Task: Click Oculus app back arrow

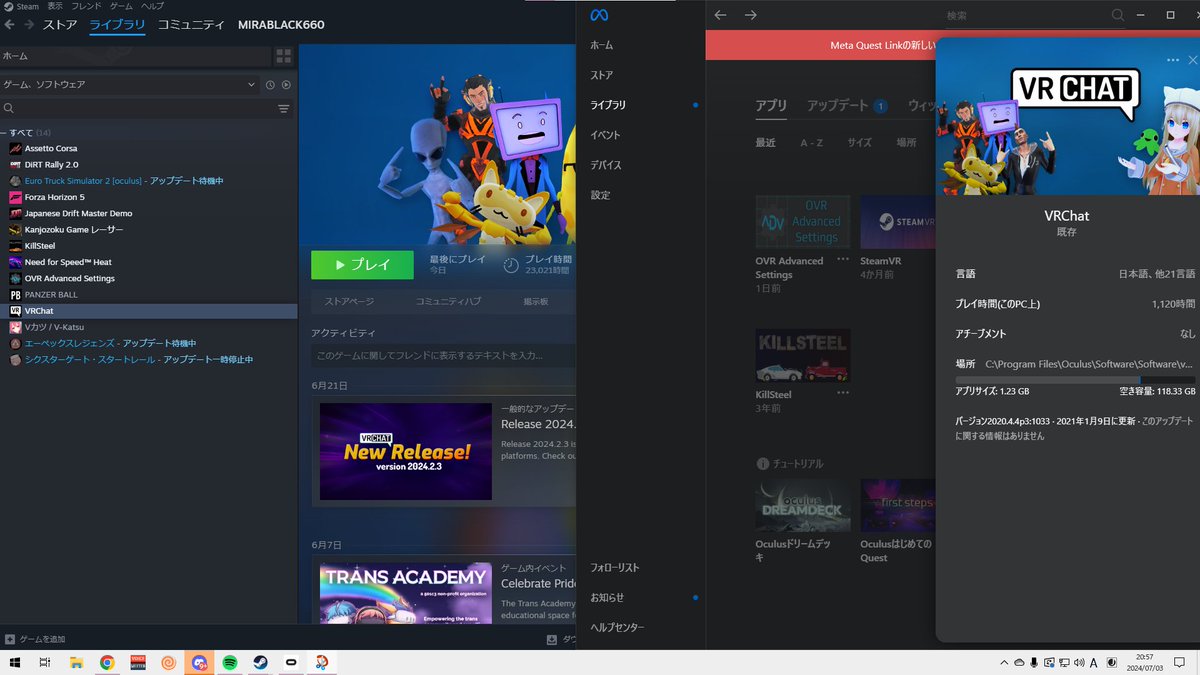Action: [720, 15]
